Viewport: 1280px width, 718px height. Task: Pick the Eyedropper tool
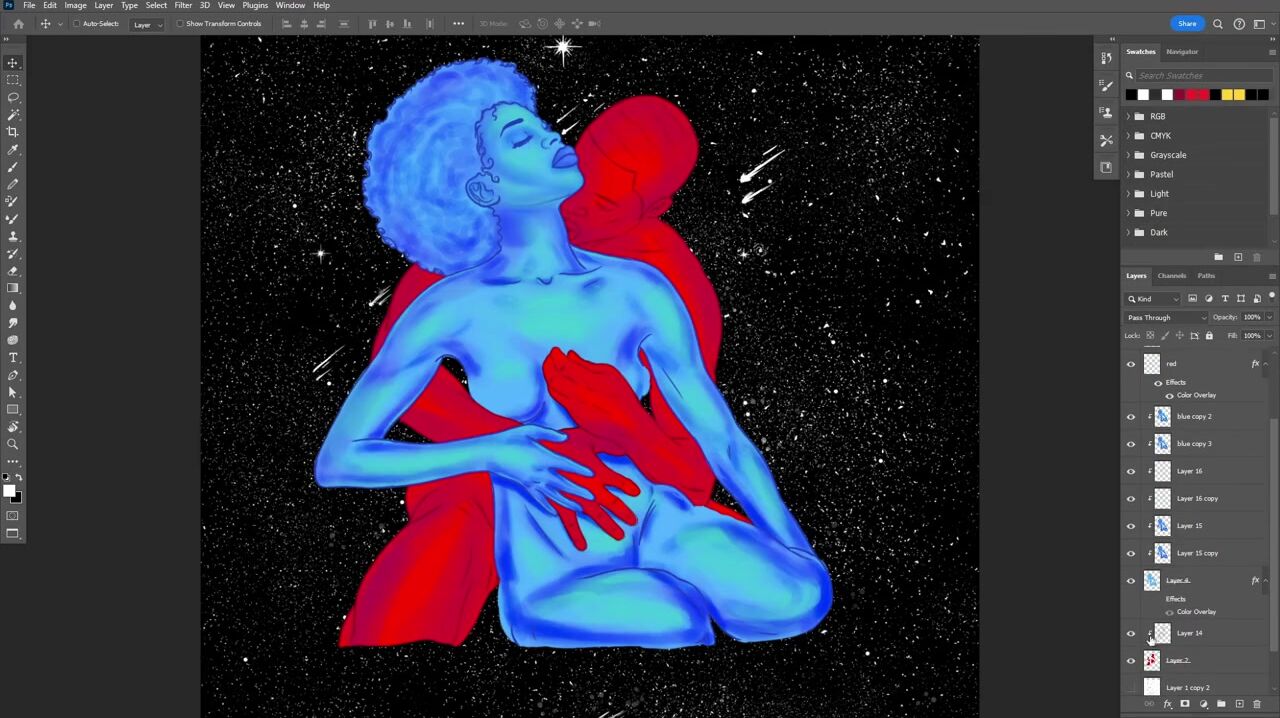pos(13,150)
